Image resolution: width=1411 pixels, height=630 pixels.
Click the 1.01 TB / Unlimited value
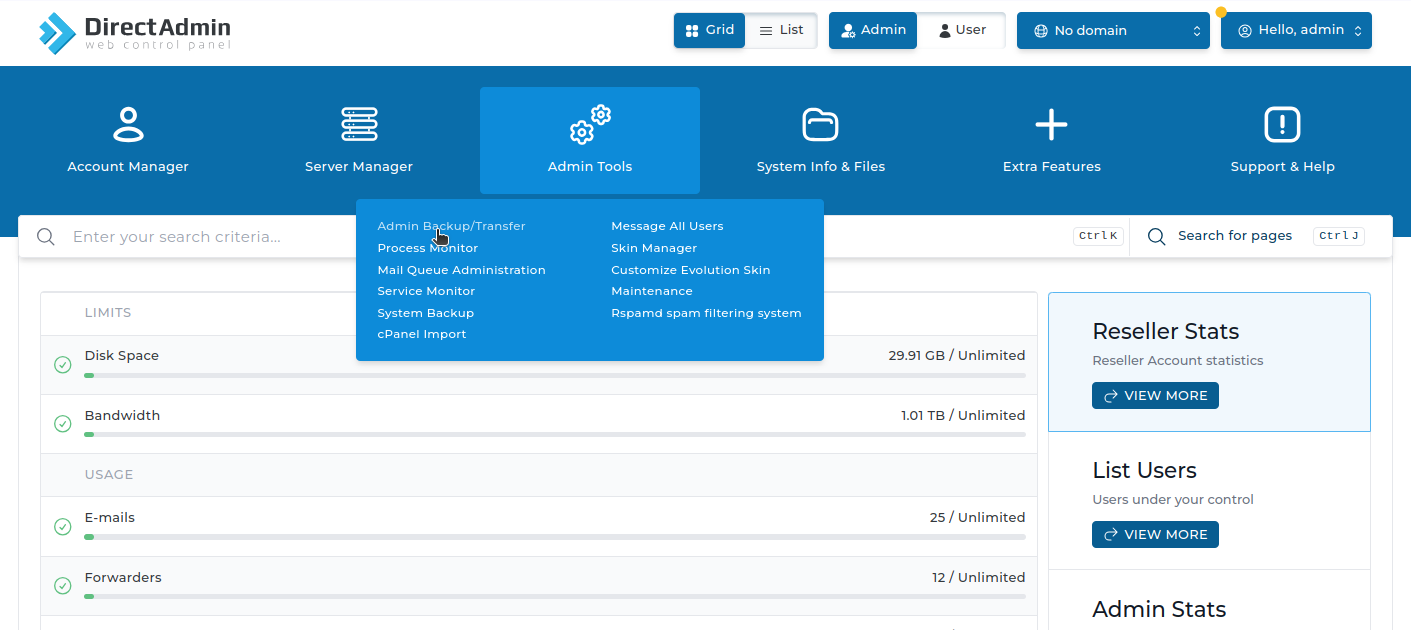coord(963,416)
